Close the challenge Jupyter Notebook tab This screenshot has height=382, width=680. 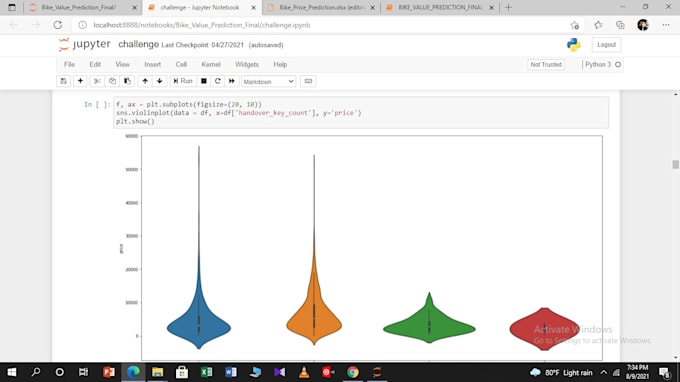tap(254, 8)
